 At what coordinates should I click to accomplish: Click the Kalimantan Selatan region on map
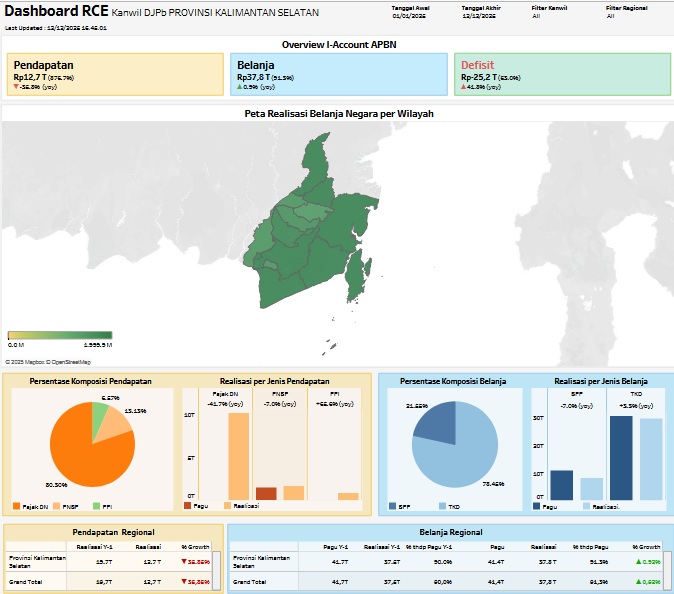320,225
